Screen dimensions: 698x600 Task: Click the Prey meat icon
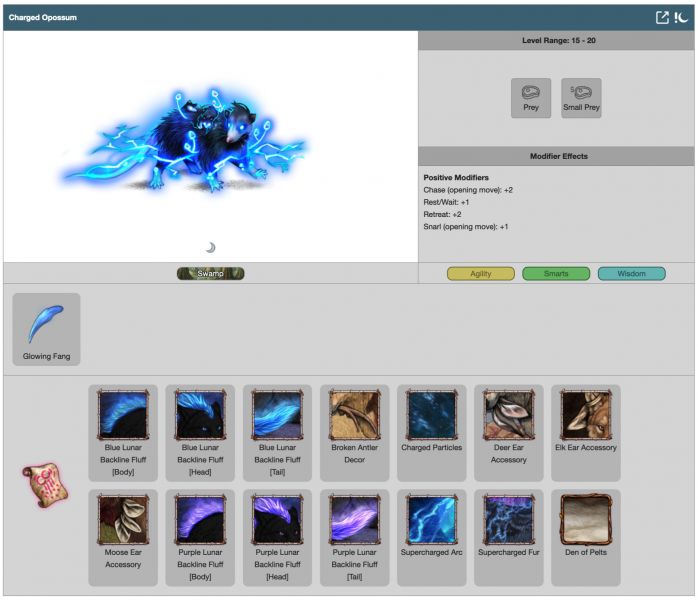pos(530,97)
